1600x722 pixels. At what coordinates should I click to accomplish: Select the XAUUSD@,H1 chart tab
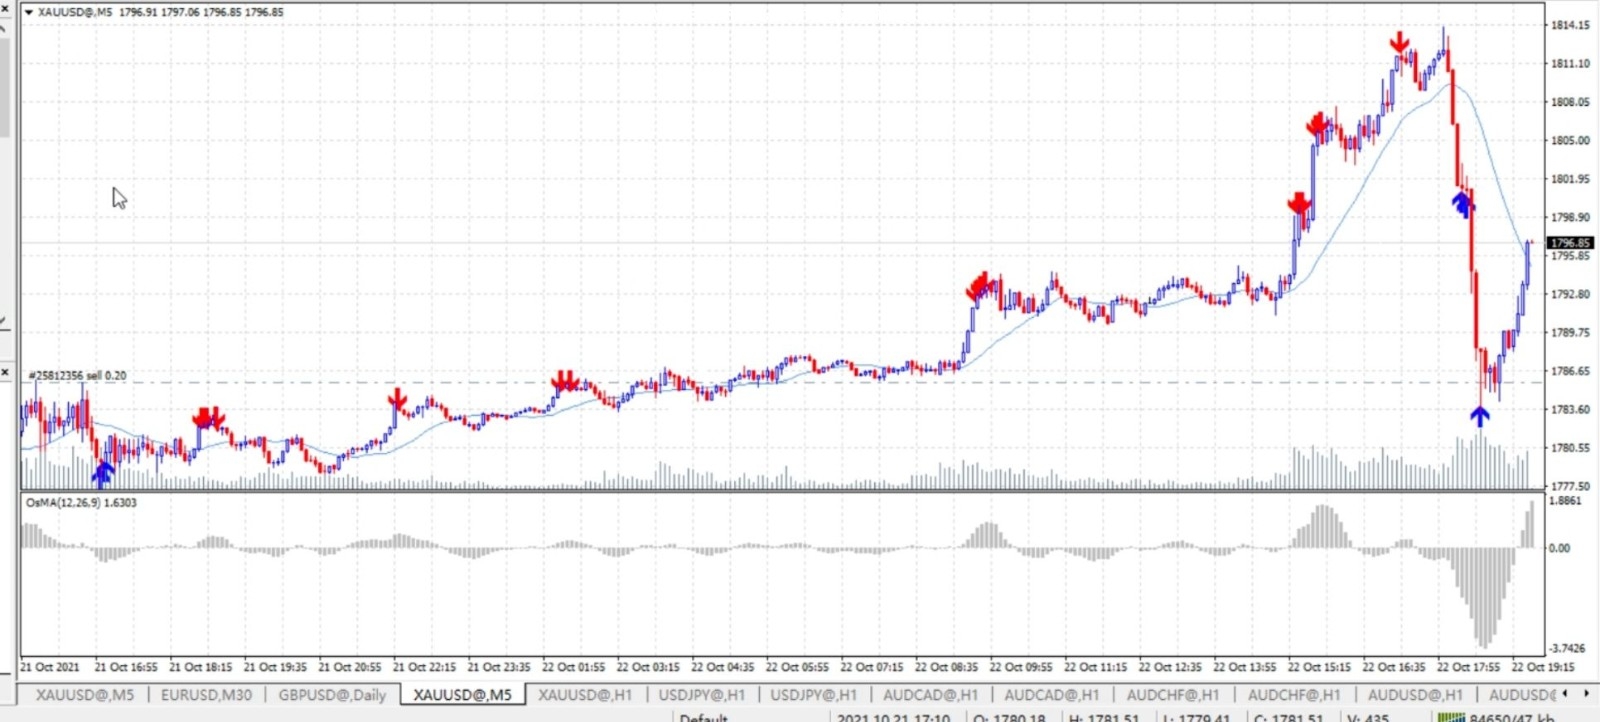click(x=585, y=694)
